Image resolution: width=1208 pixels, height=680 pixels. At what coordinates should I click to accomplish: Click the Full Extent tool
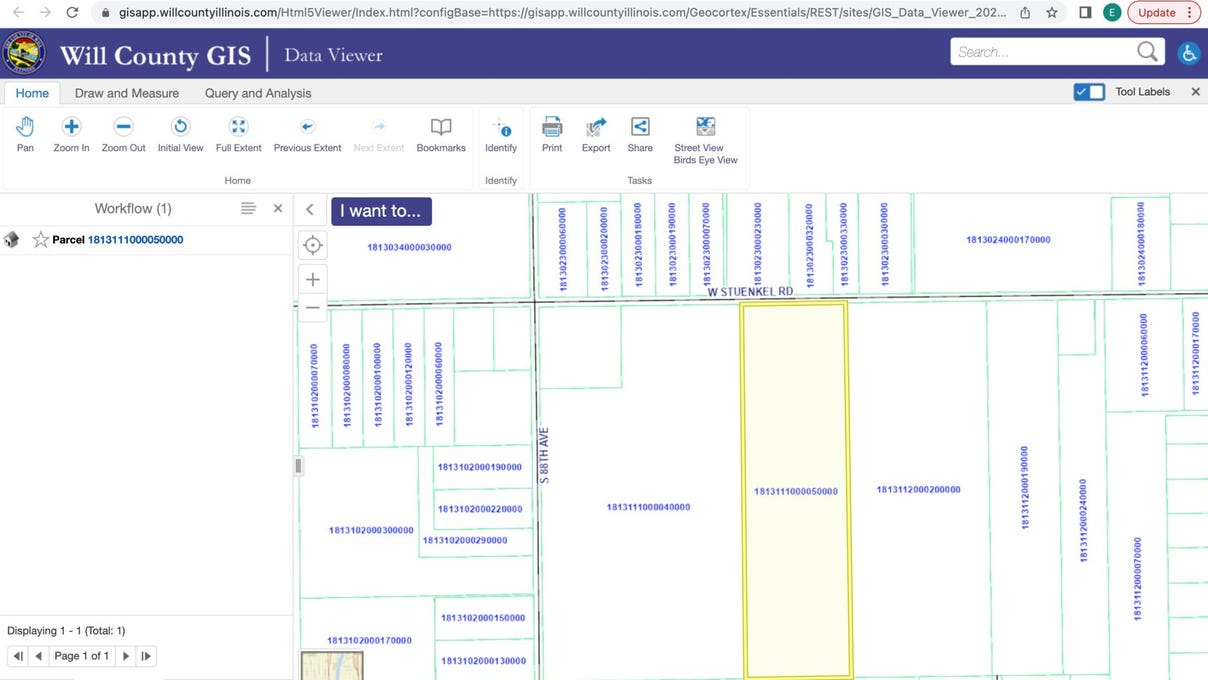pos(238,134)
